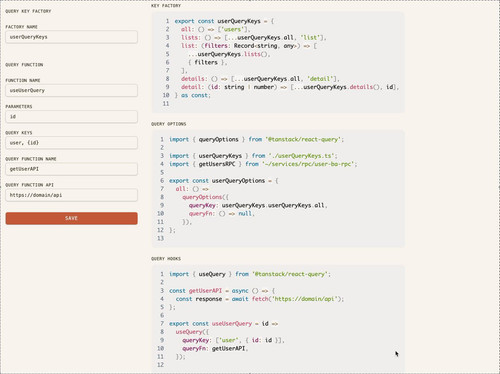This screenshot has width=500, height=374.
Task: Click the QUERY FUNCTION NAME label
Action: coord(31,159)
